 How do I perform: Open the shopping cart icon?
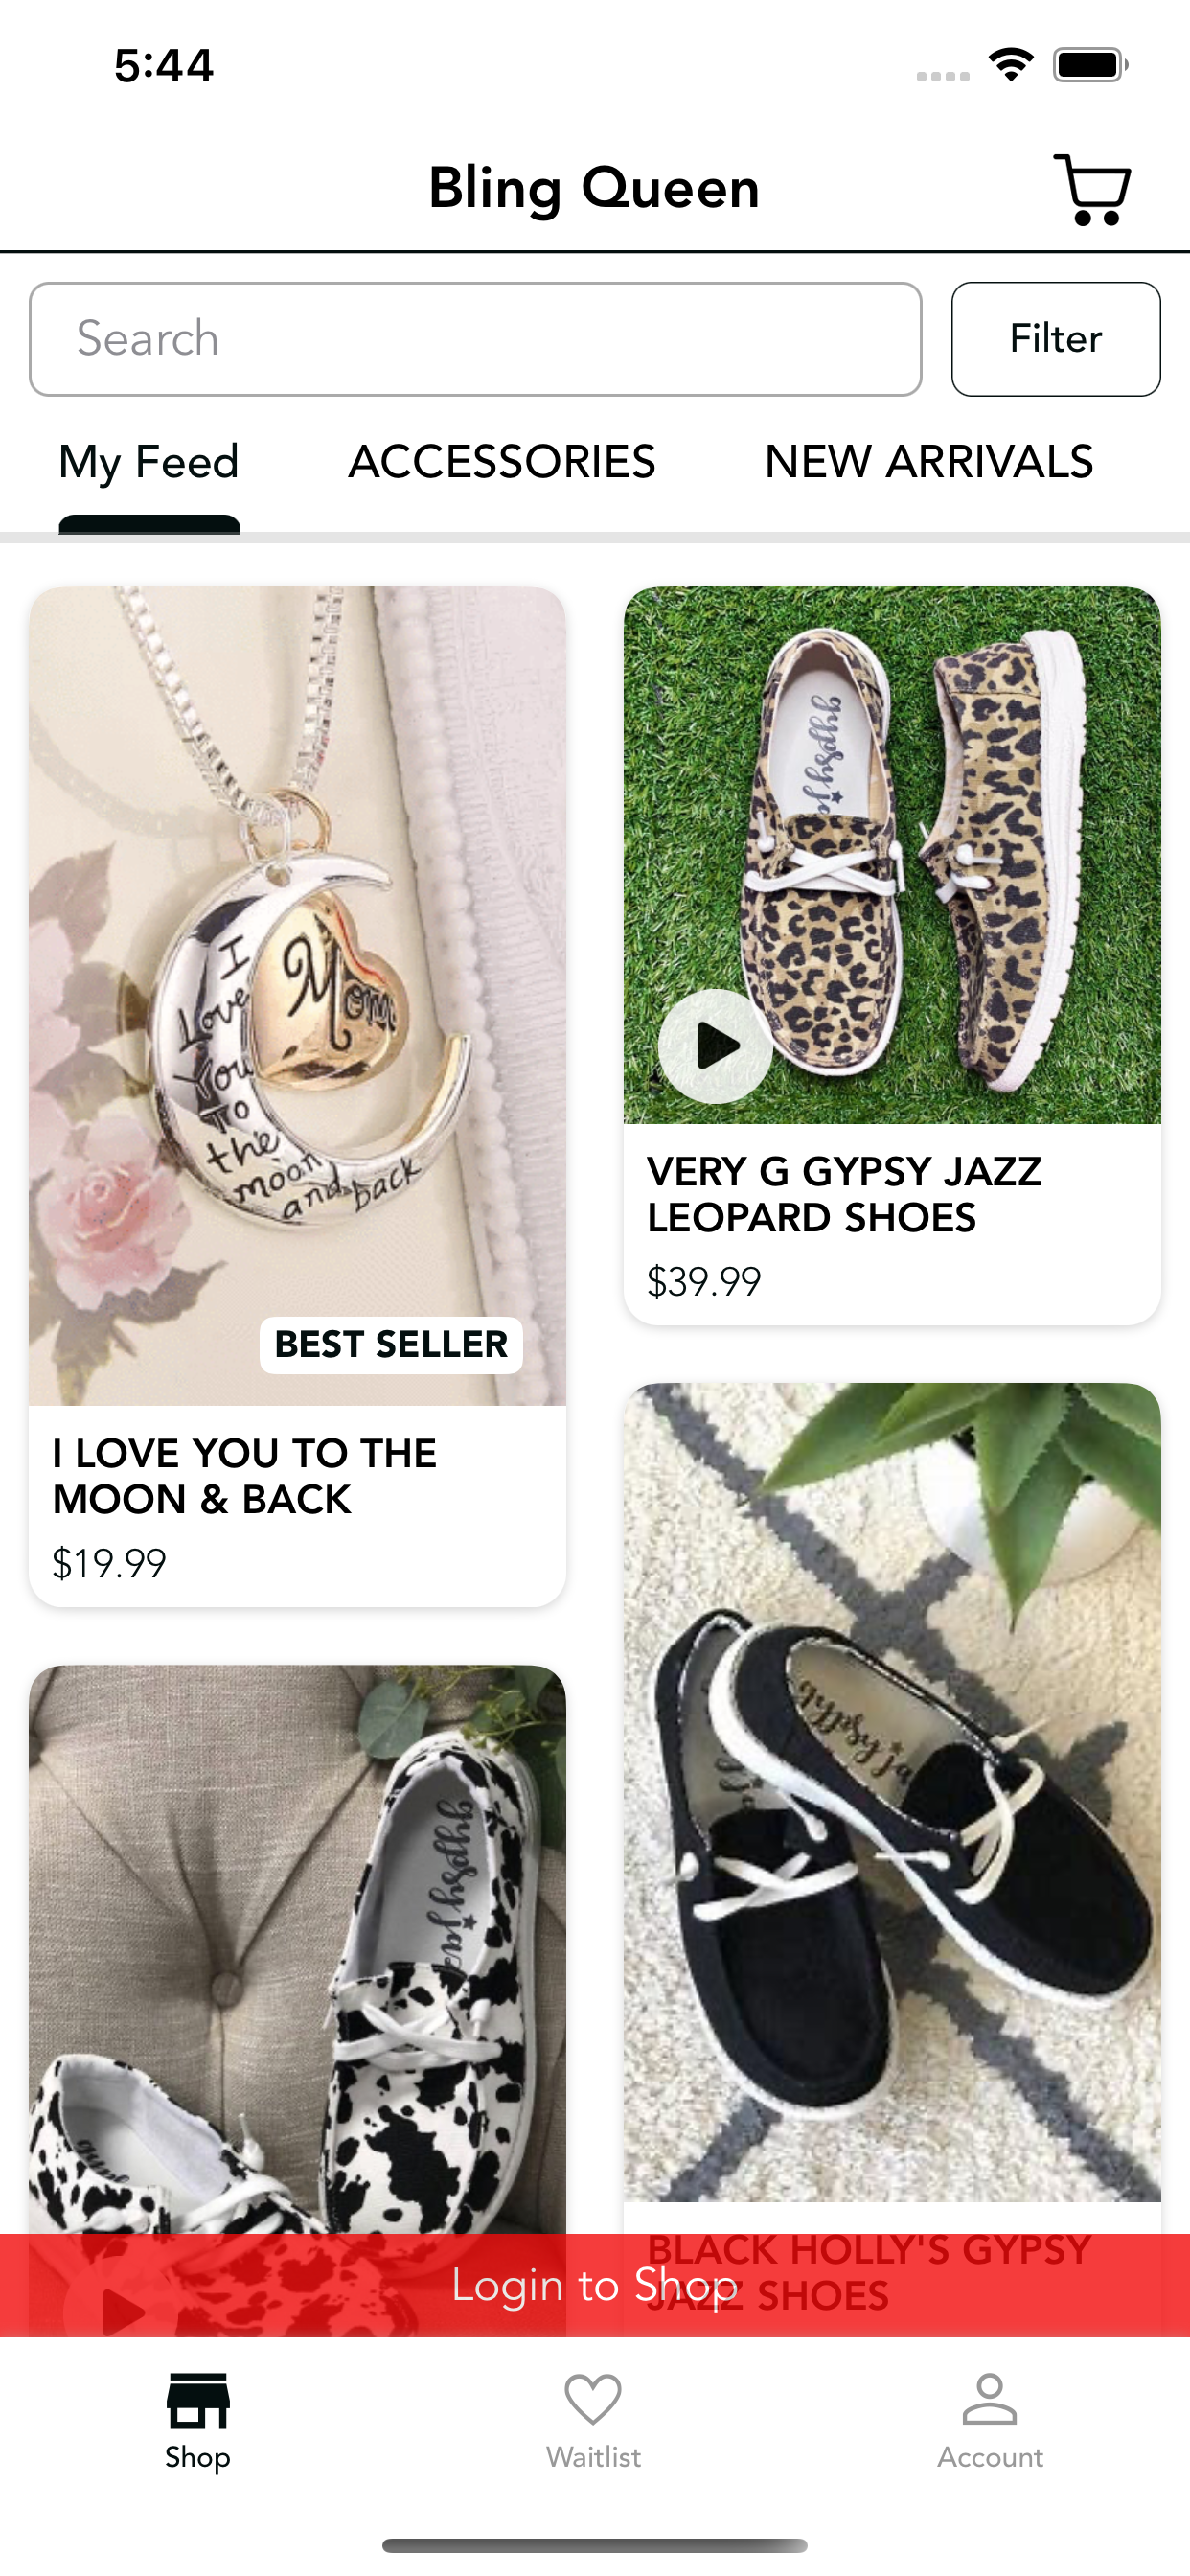pos(1091,189)
